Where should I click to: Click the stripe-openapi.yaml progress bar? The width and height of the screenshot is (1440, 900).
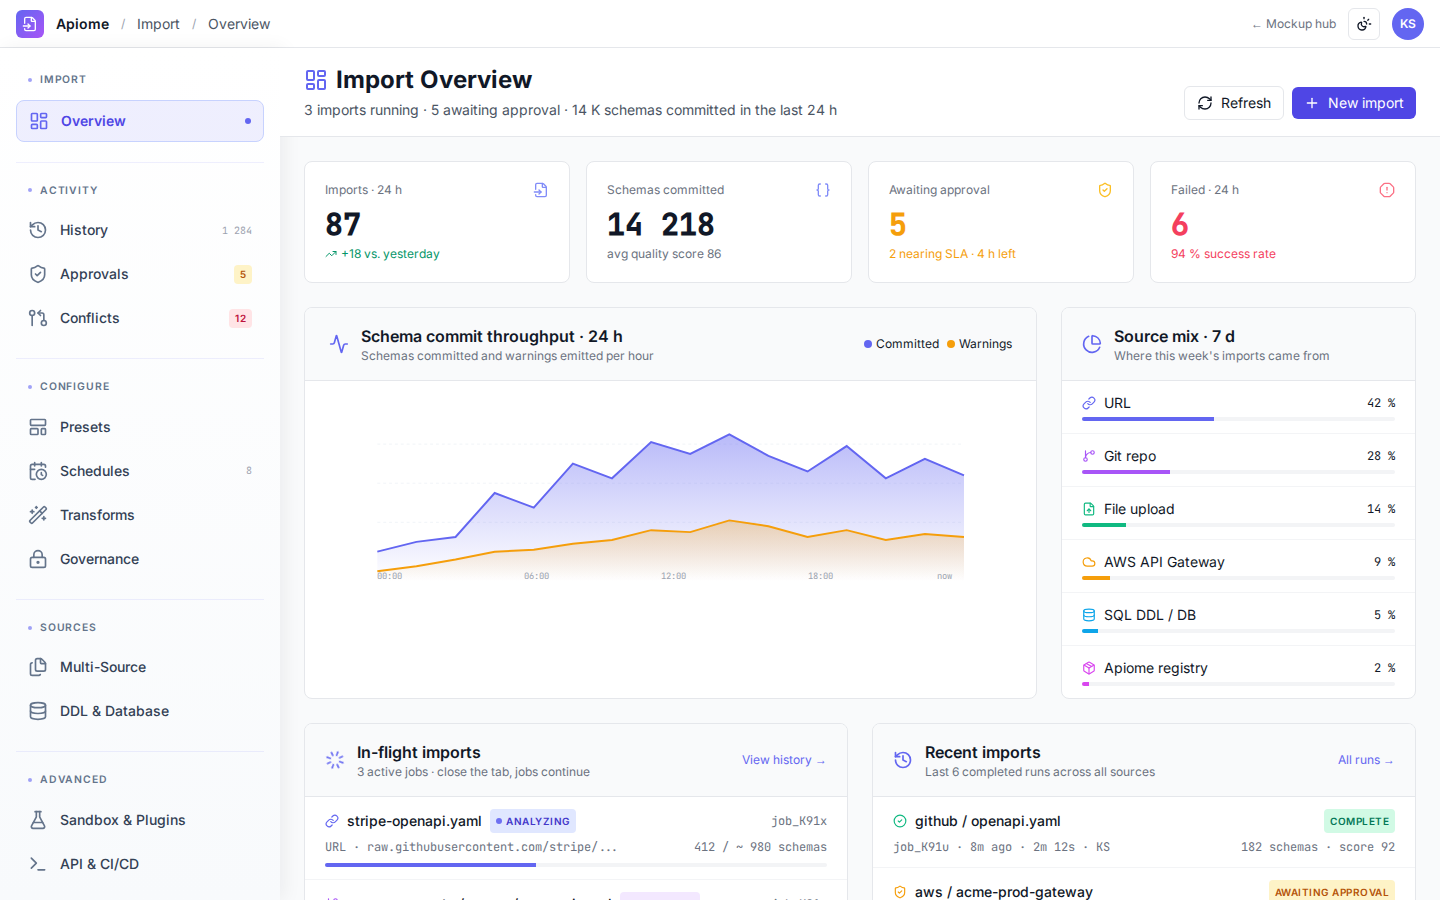pos(576,865)
